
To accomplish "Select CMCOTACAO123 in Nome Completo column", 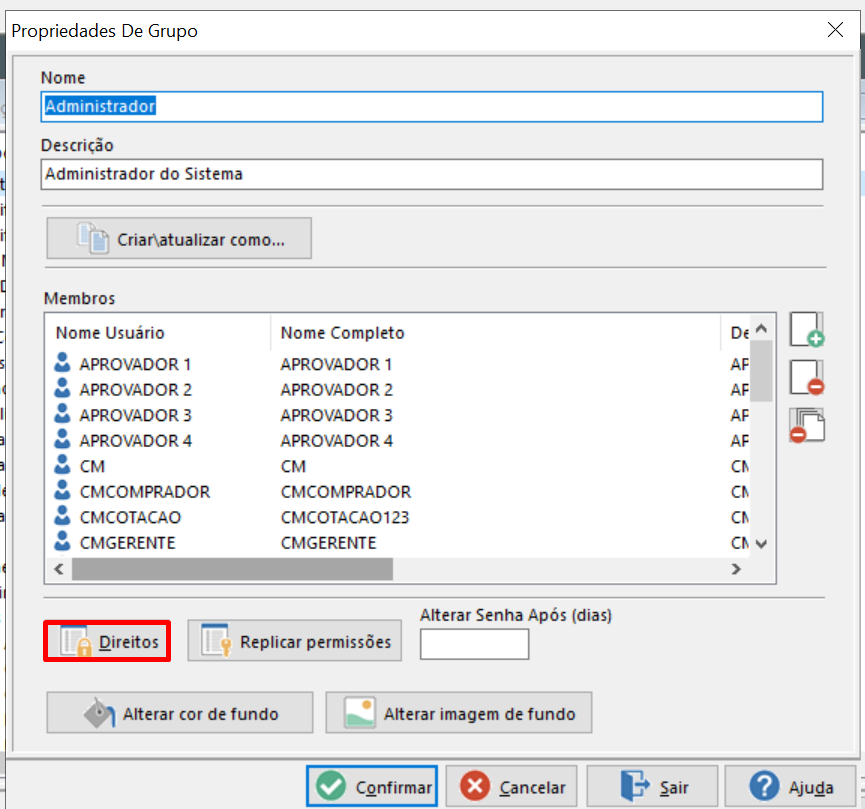I will pyautogui.click(x=345, y=518).
